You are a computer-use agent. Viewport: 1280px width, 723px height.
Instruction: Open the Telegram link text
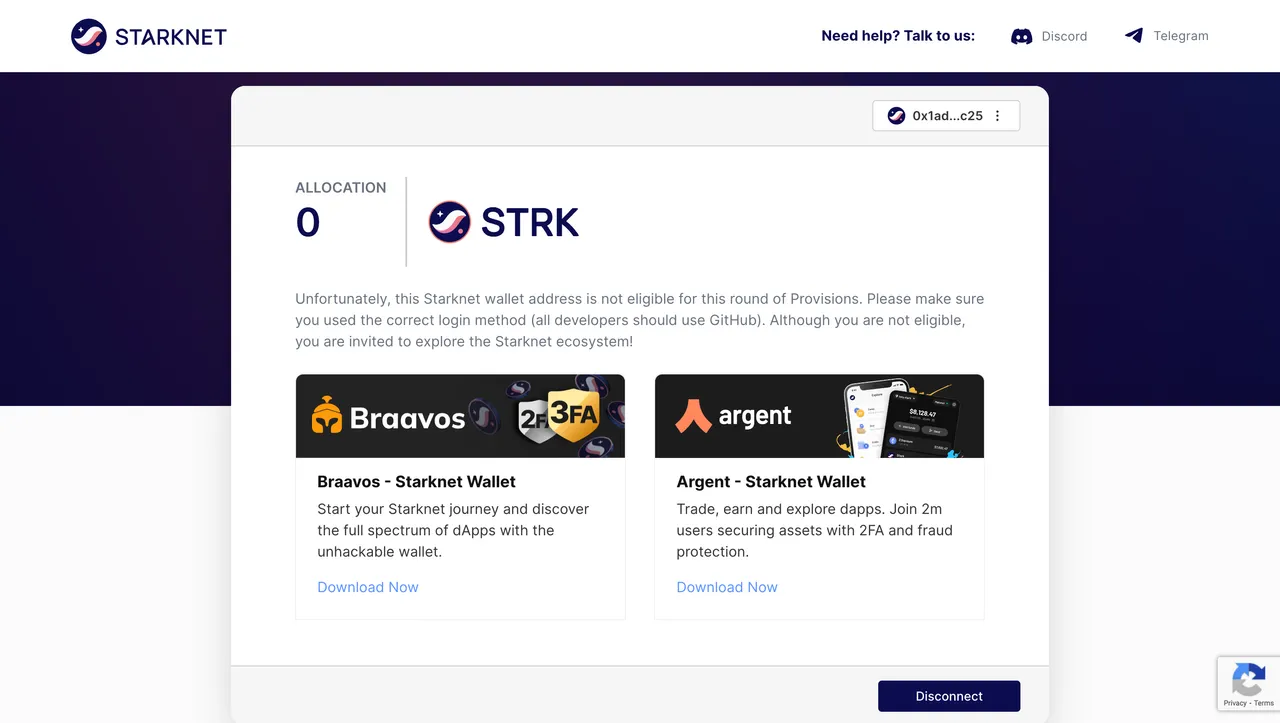(1181, 36)
